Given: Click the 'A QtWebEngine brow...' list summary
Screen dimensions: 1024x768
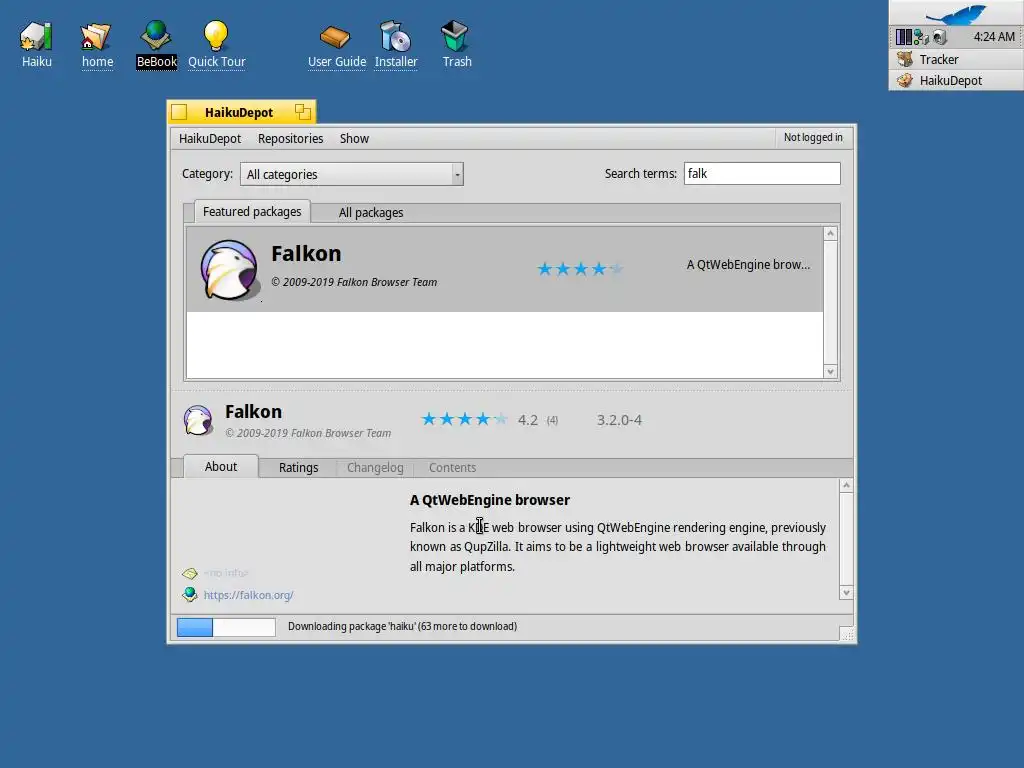Looking at the screenshot, I should (748, 264).
